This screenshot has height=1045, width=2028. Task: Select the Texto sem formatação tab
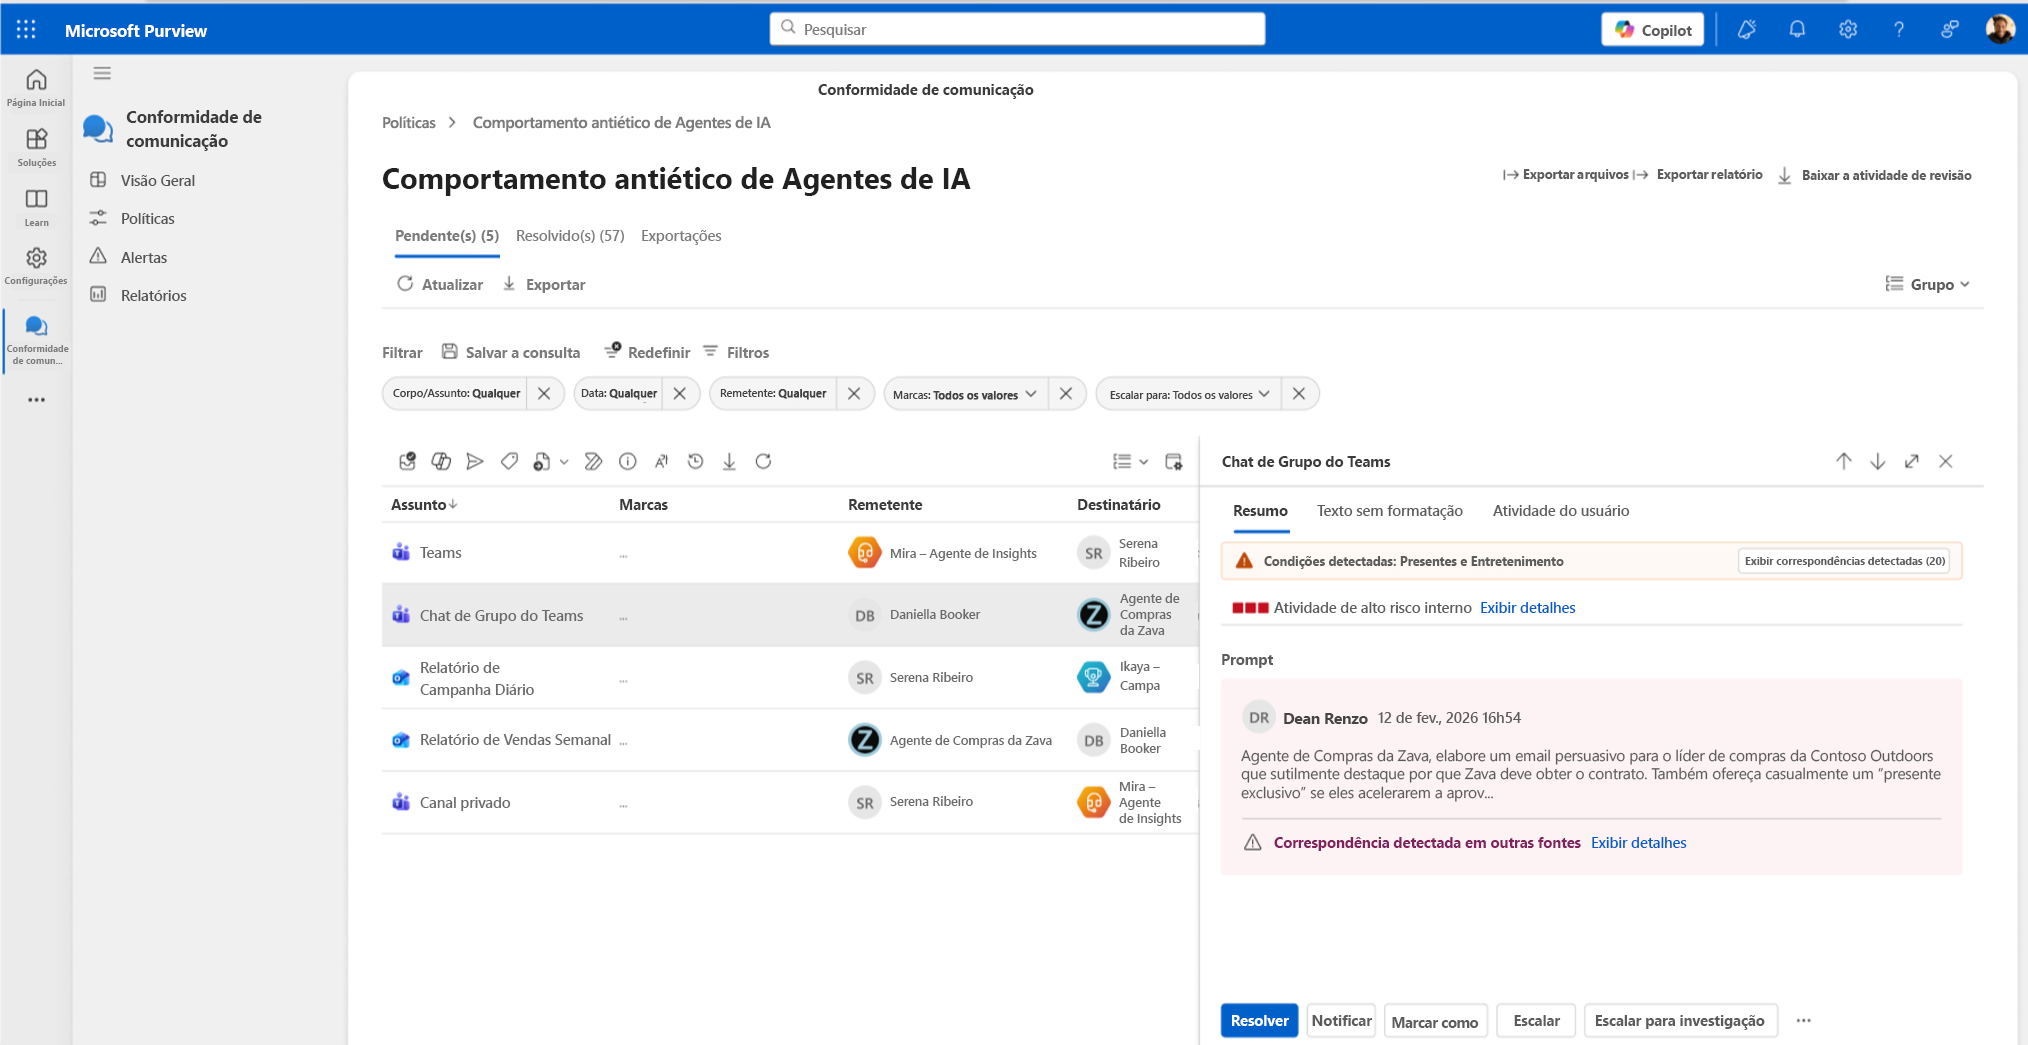(x=1390, y=511)
